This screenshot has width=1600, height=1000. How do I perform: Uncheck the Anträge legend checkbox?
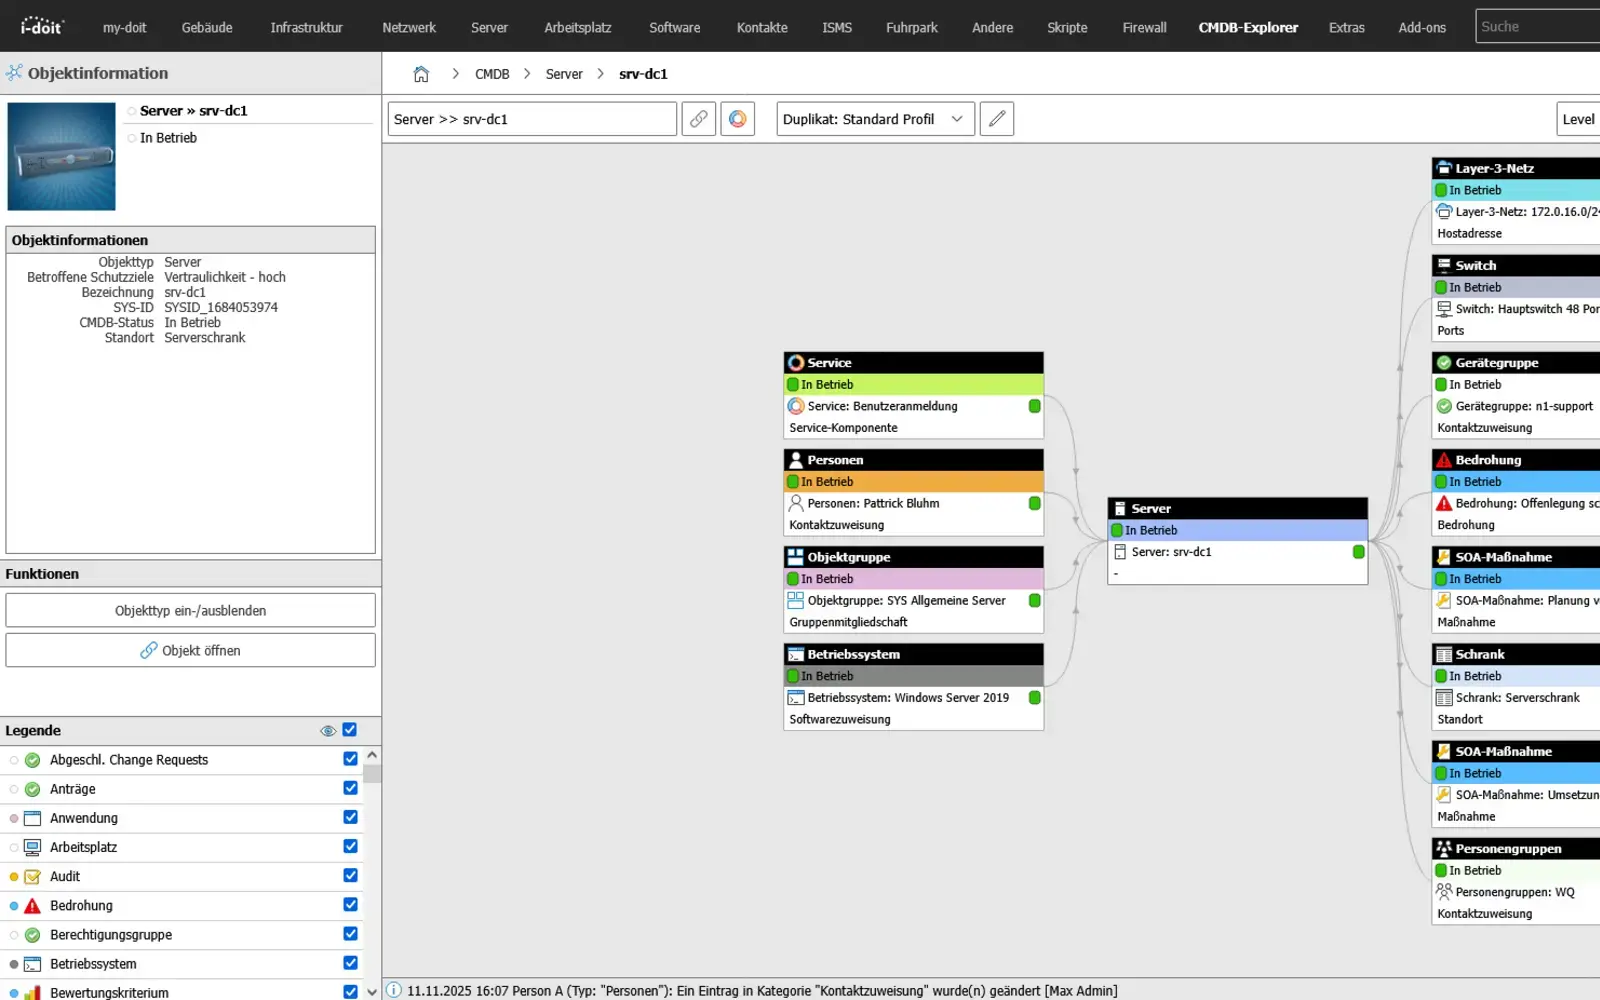(350, 788)
